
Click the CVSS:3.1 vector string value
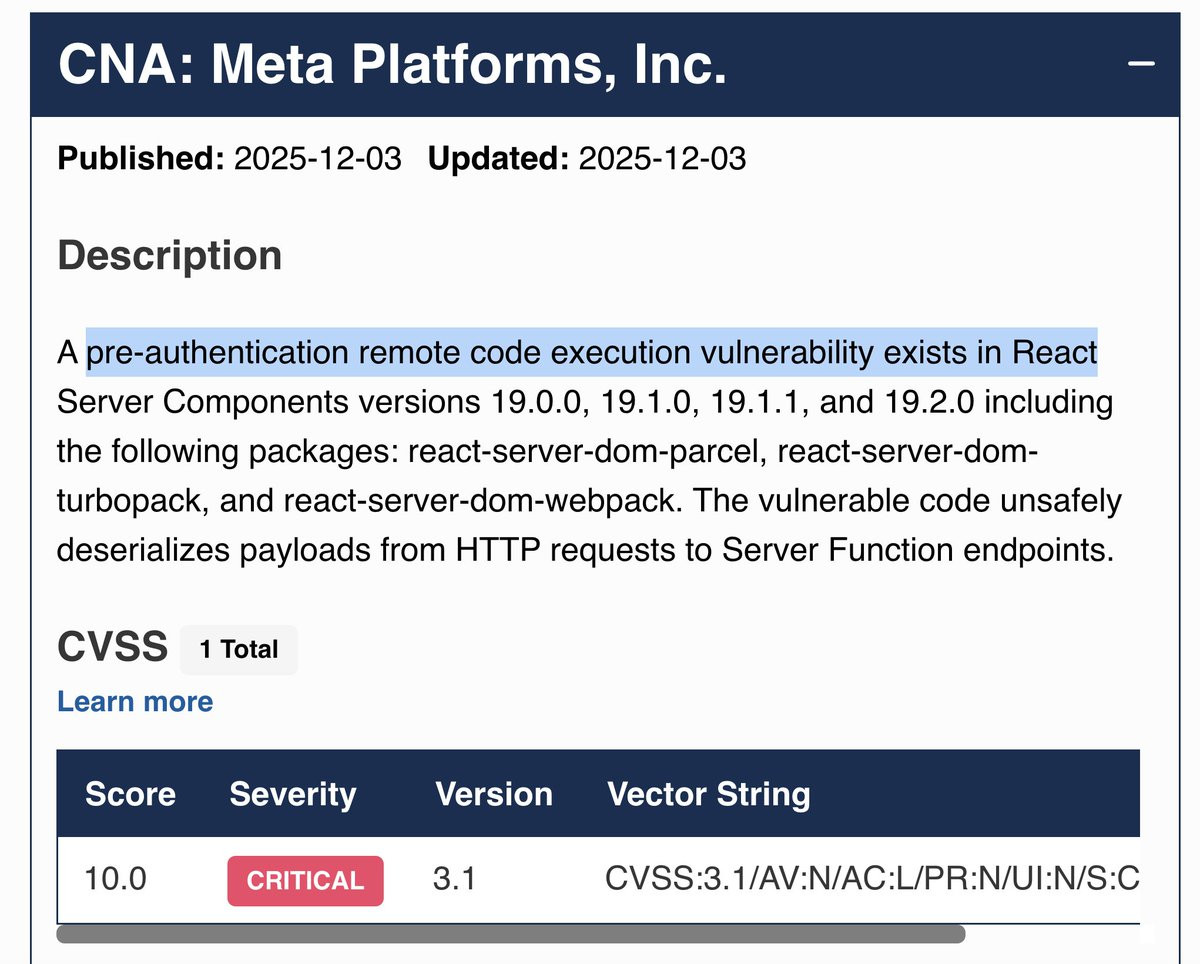click(872, 880)
